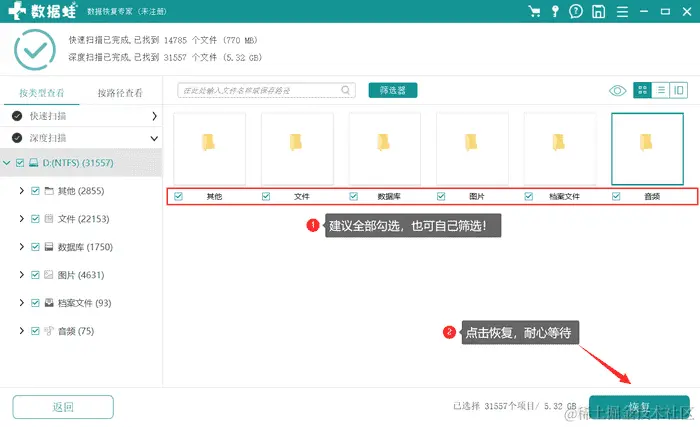
Task: Select the 档案文件 folder thumbnail
Action: pos(560,149)
